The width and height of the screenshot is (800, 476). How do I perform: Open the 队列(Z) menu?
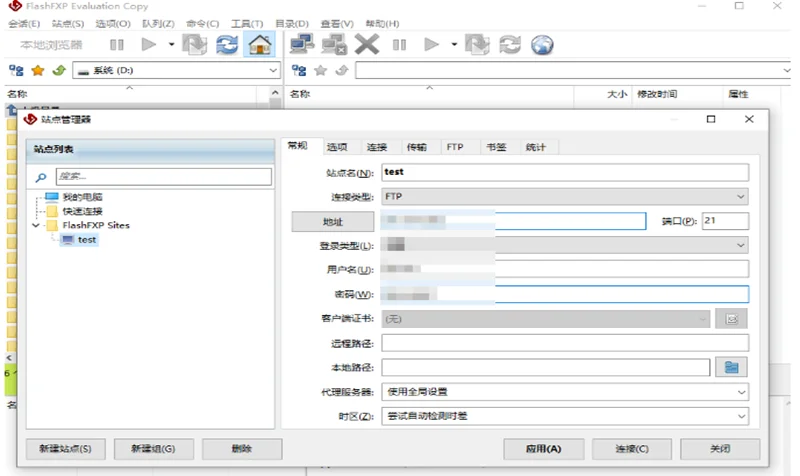[x=158, y=23]
